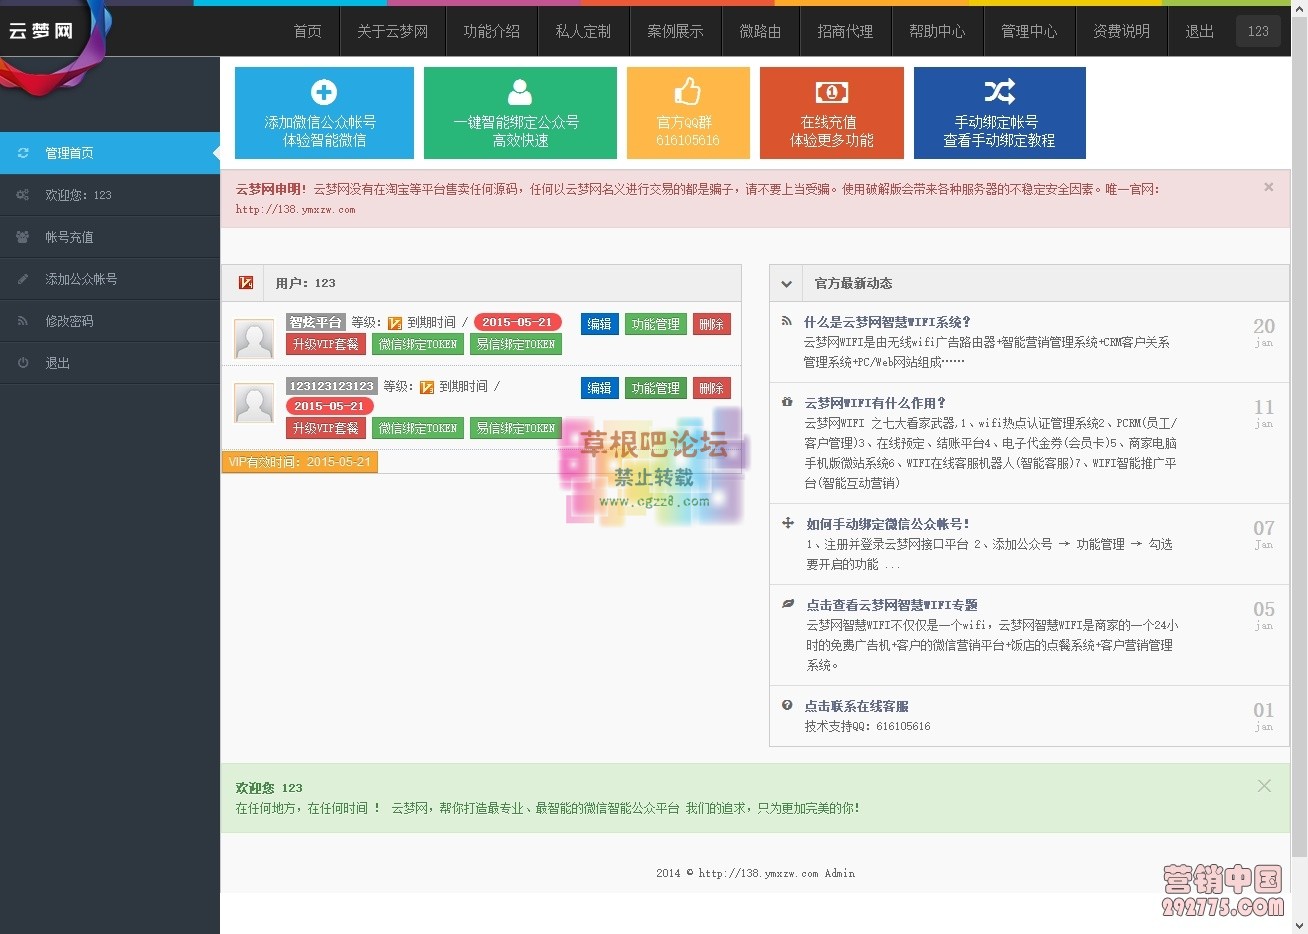1308x934 pixels.
Task: Dismiss the red 云梦网声明 announcement banner
Action: [x=1268, y=186]
